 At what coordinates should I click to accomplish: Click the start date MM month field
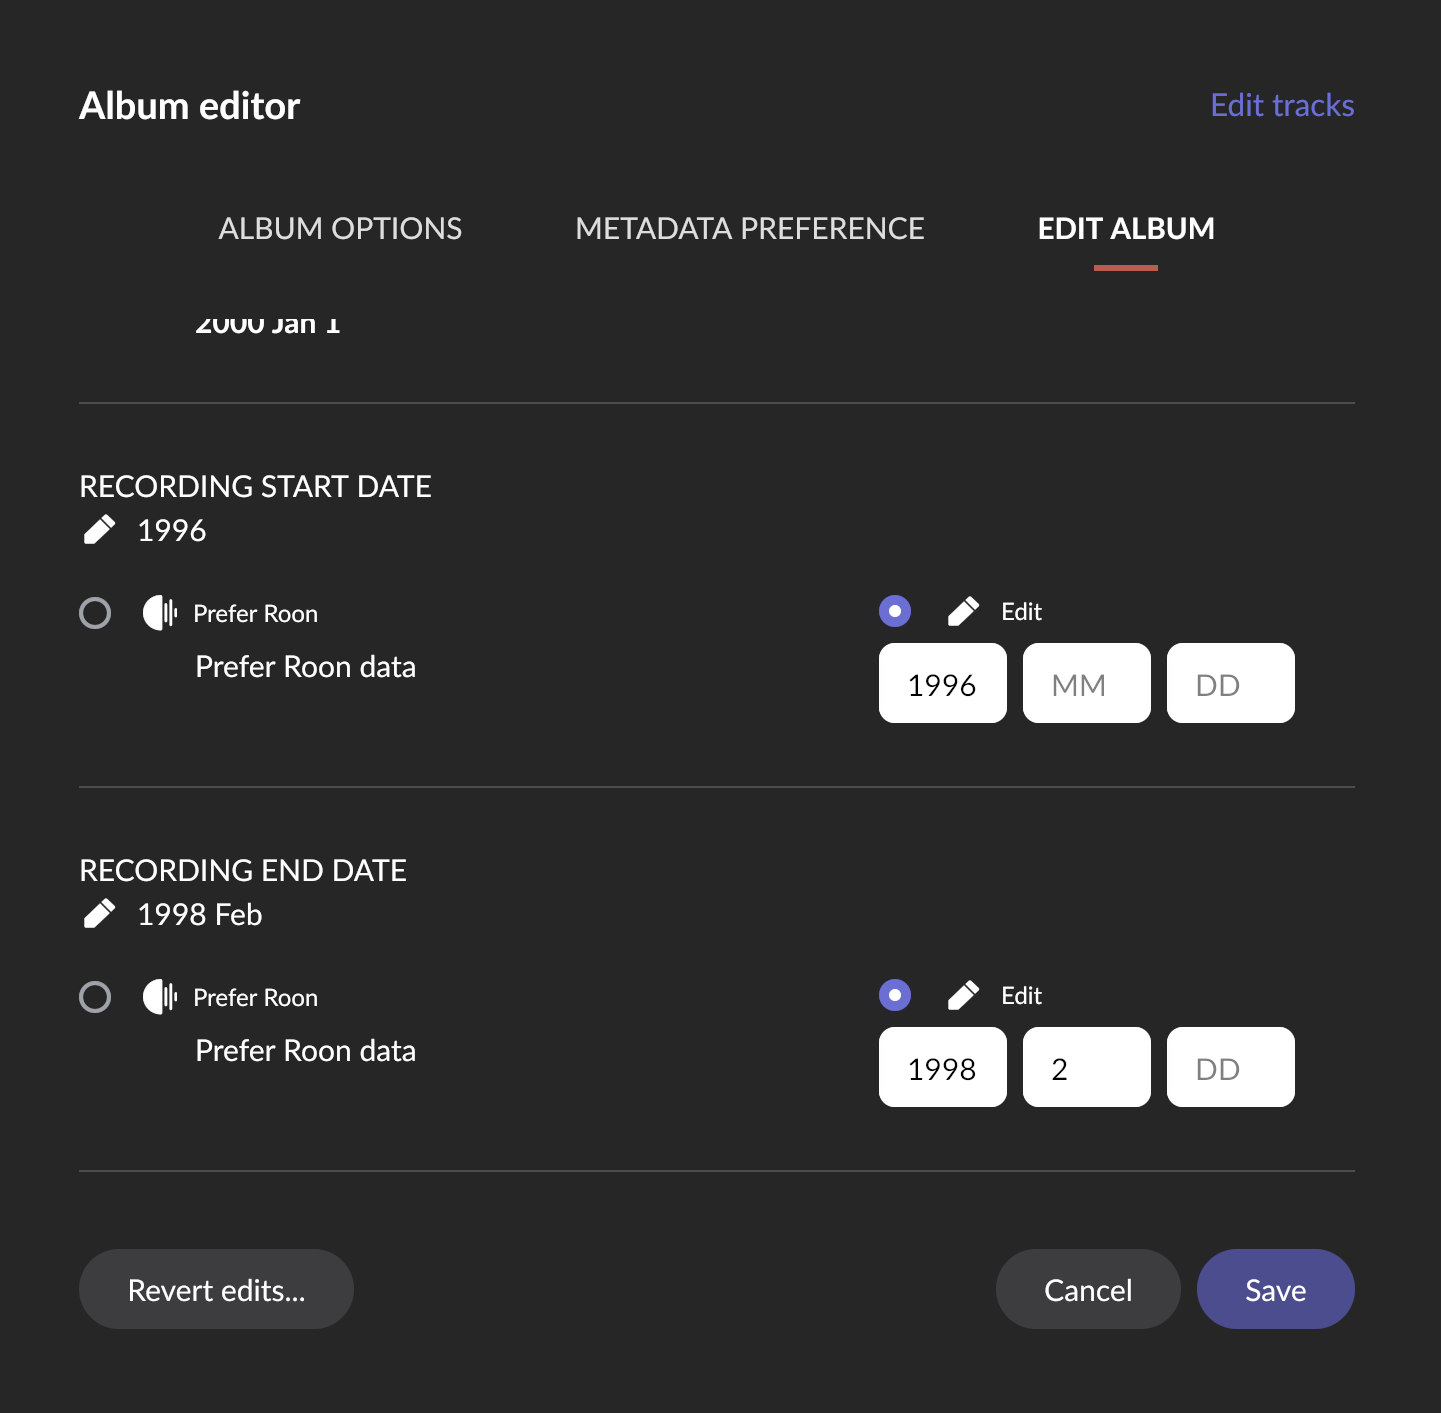point(1086,684)
